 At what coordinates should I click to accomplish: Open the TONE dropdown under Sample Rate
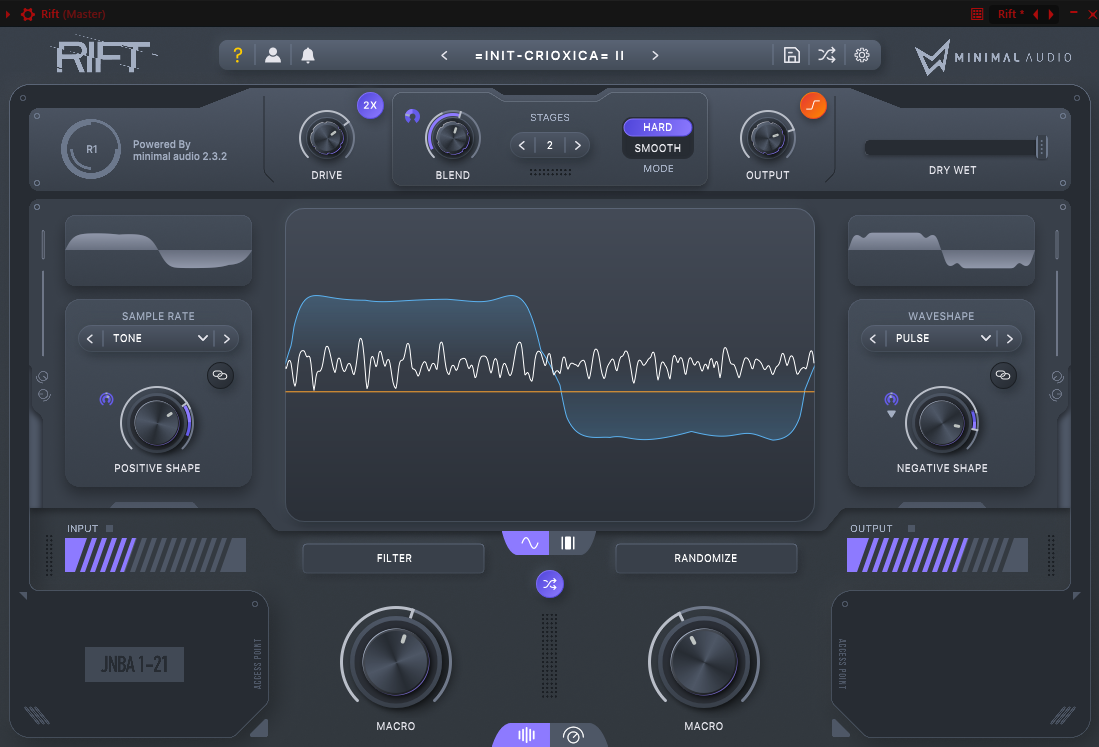tap(161, 338)
